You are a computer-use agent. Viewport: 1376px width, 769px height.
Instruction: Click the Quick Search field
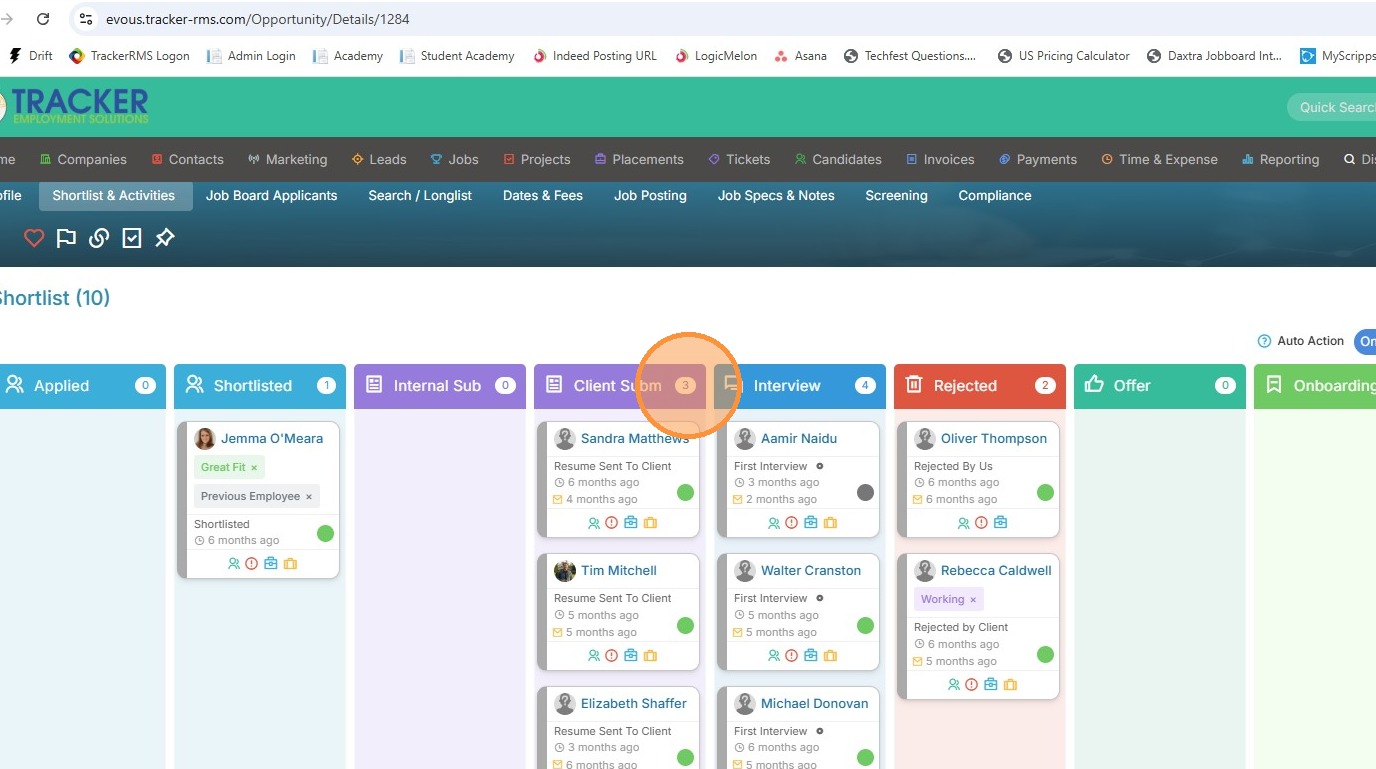1332,107
